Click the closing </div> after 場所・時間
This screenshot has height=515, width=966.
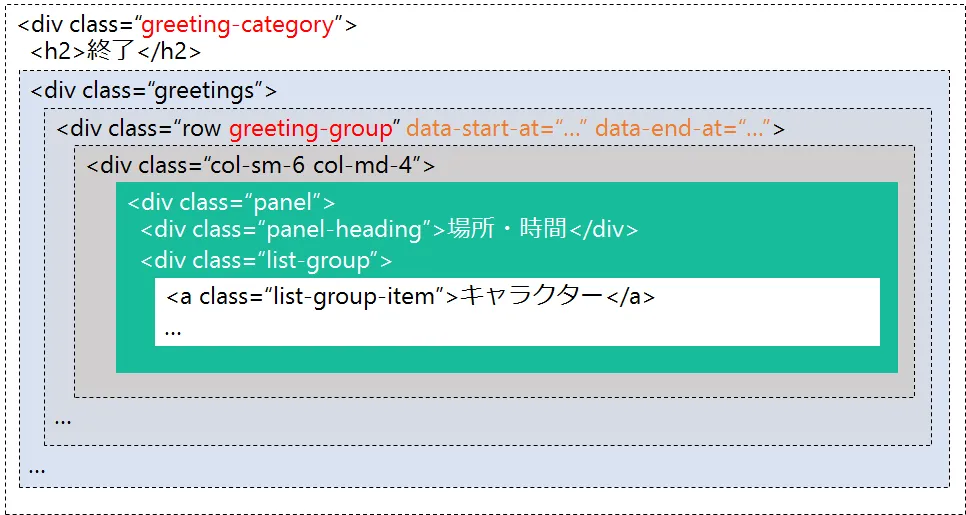pyautogui.click(x=602, y=230)
